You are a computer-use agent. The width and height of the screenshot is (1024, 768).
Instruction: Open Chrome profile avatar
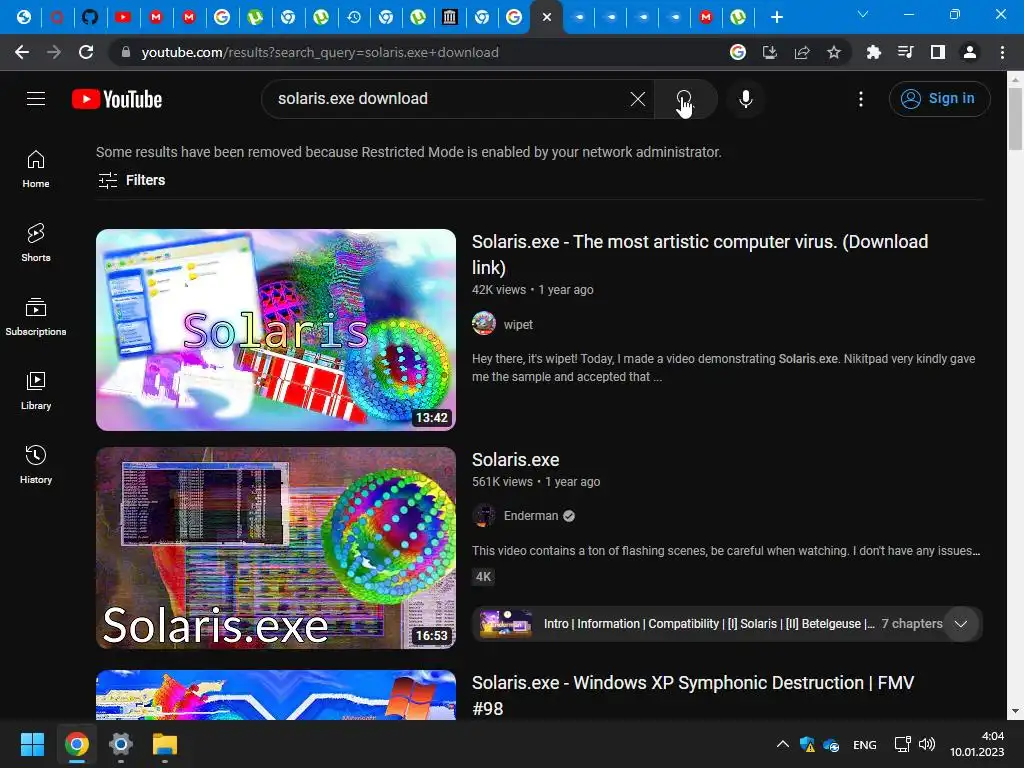coord(970,52)
